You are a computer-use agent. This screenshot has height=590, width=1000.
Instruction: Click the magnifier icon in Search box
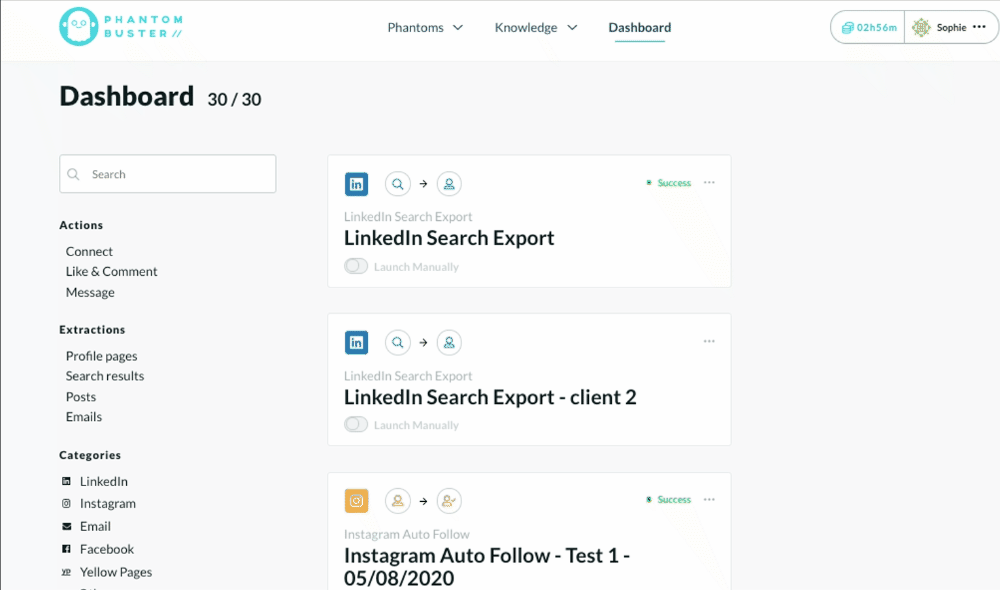click(x=73, y=174)
